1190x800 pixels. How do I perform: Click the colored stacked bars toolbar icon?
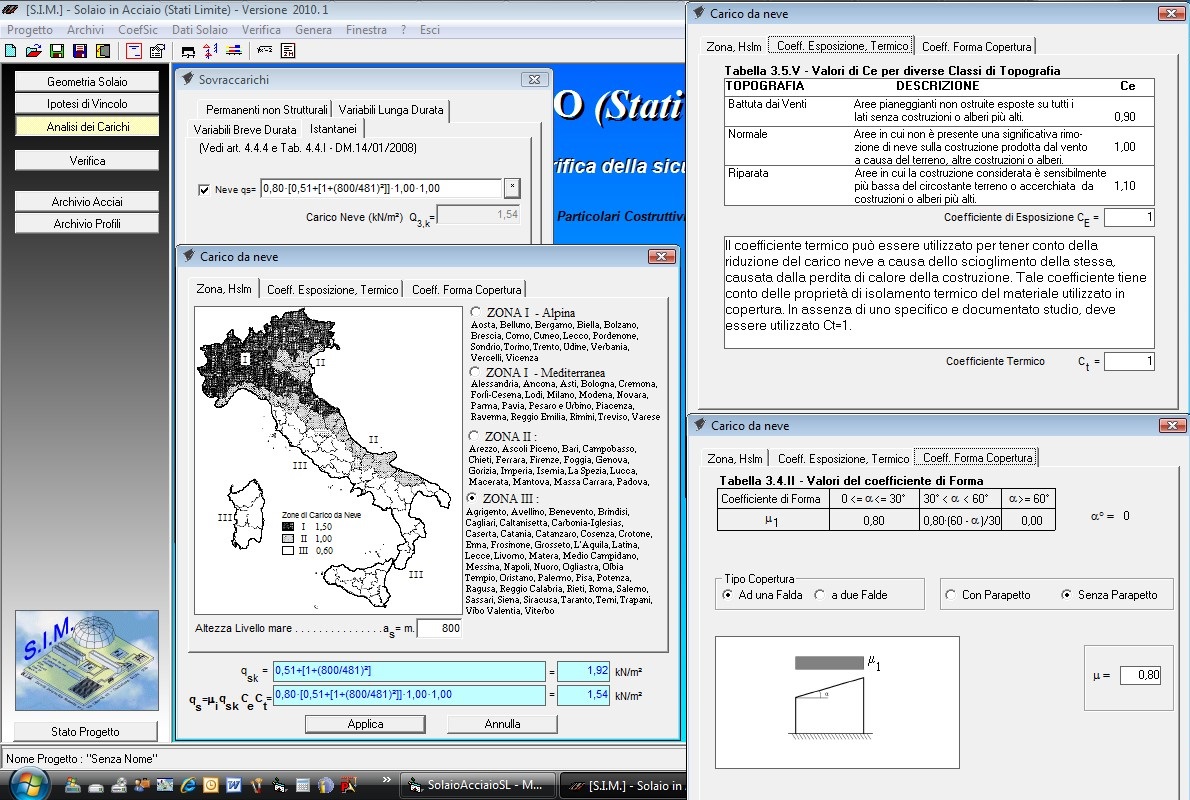click(234, 51)
